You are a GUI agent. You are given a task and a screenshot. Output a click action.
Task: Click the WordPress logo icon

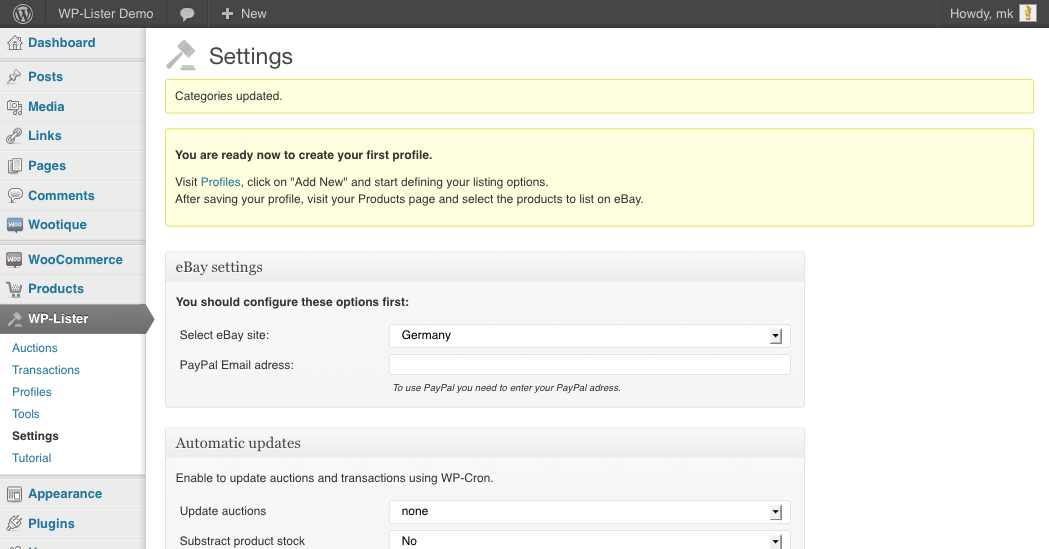point(23,13)
